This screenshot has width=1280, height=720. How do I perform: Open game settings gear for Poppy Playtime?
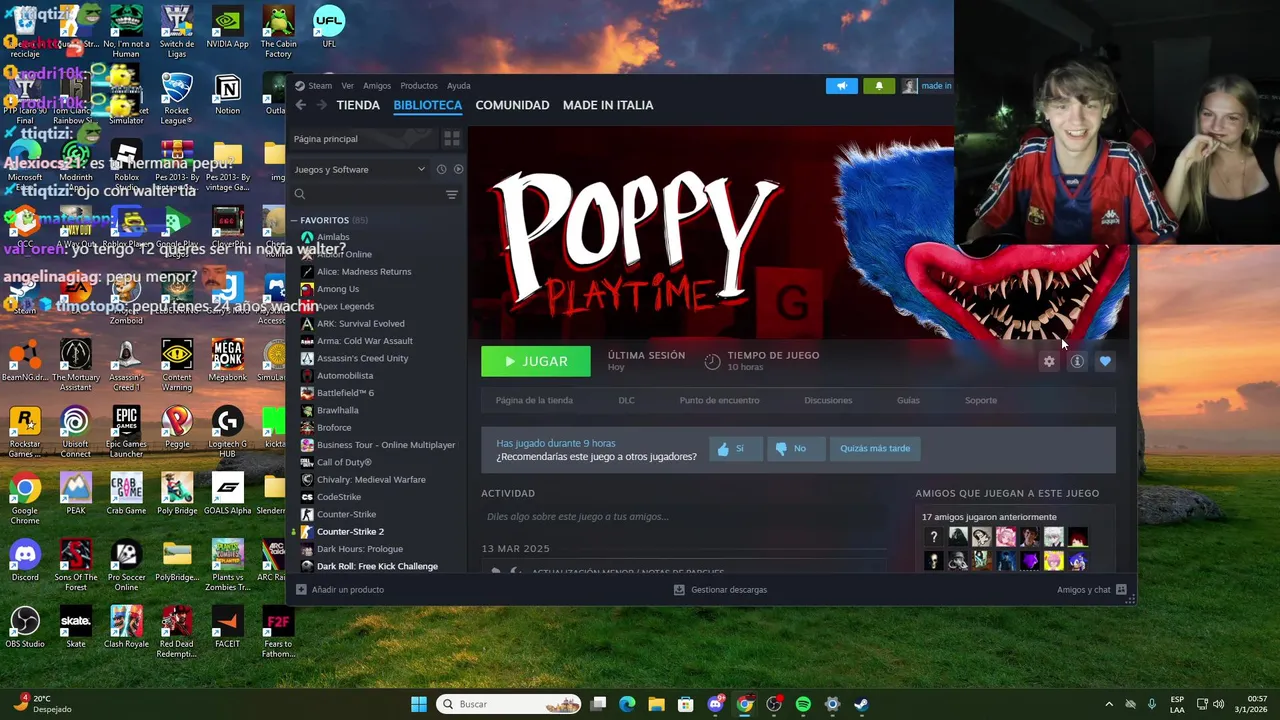[x=1049, y=361]
